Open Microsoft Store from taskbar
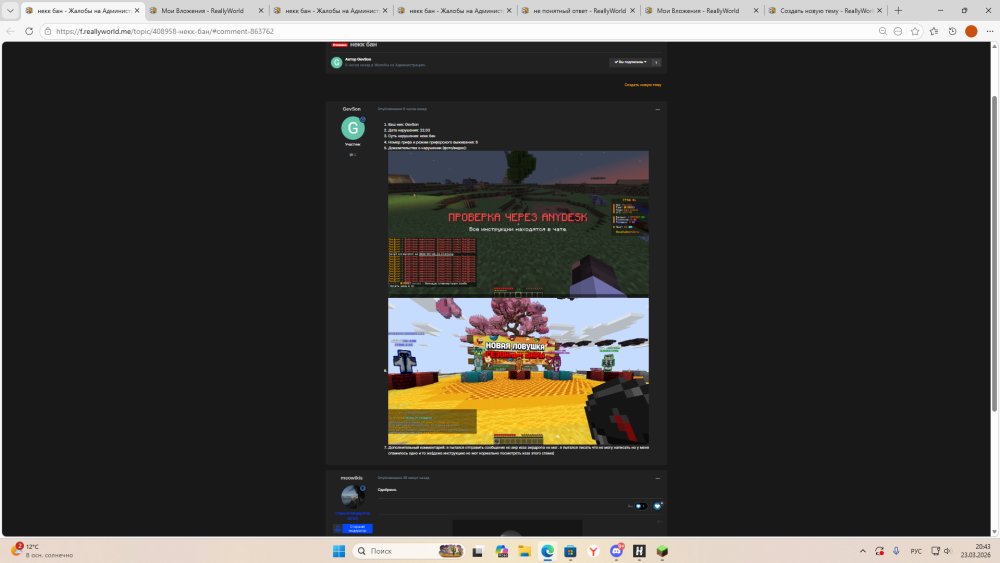 [570, 551]
